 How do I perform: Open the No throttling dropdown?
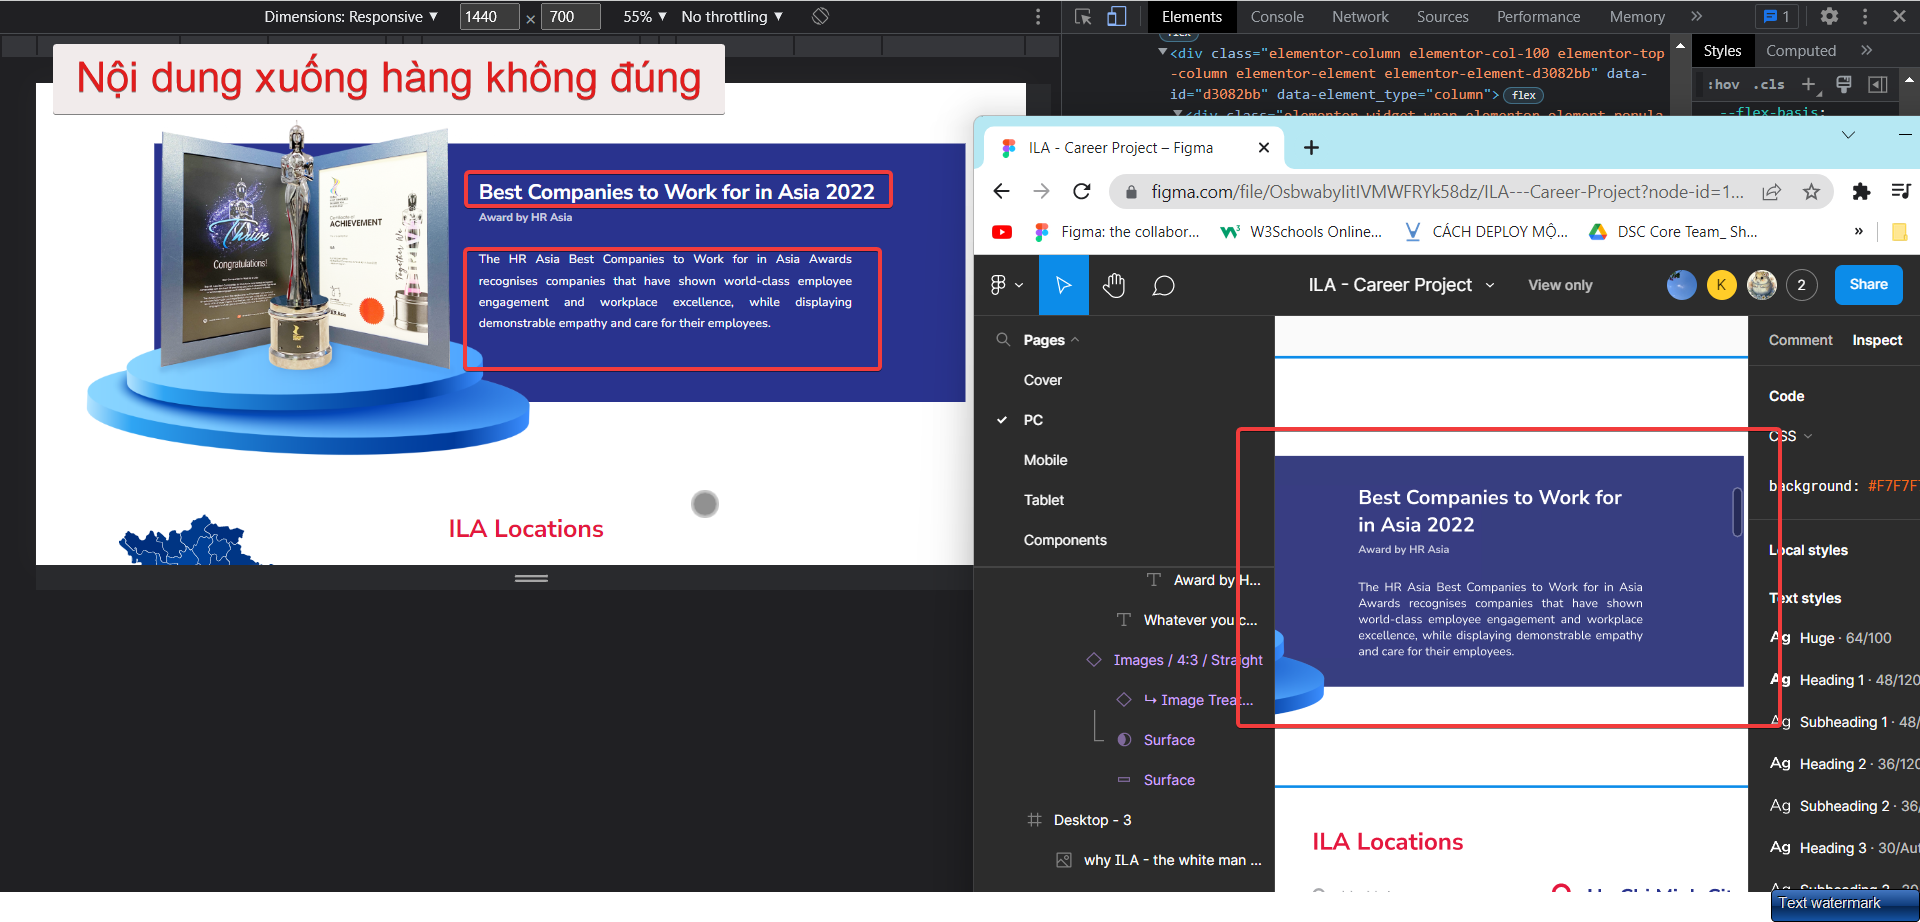coord(732,17)
